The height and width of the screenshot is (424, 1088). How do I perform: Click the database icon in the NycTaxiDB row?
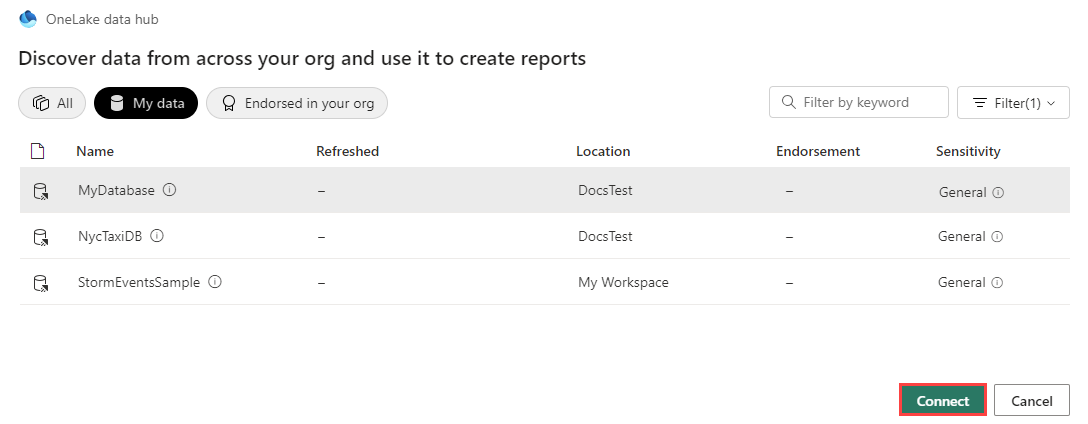[40, 237]
